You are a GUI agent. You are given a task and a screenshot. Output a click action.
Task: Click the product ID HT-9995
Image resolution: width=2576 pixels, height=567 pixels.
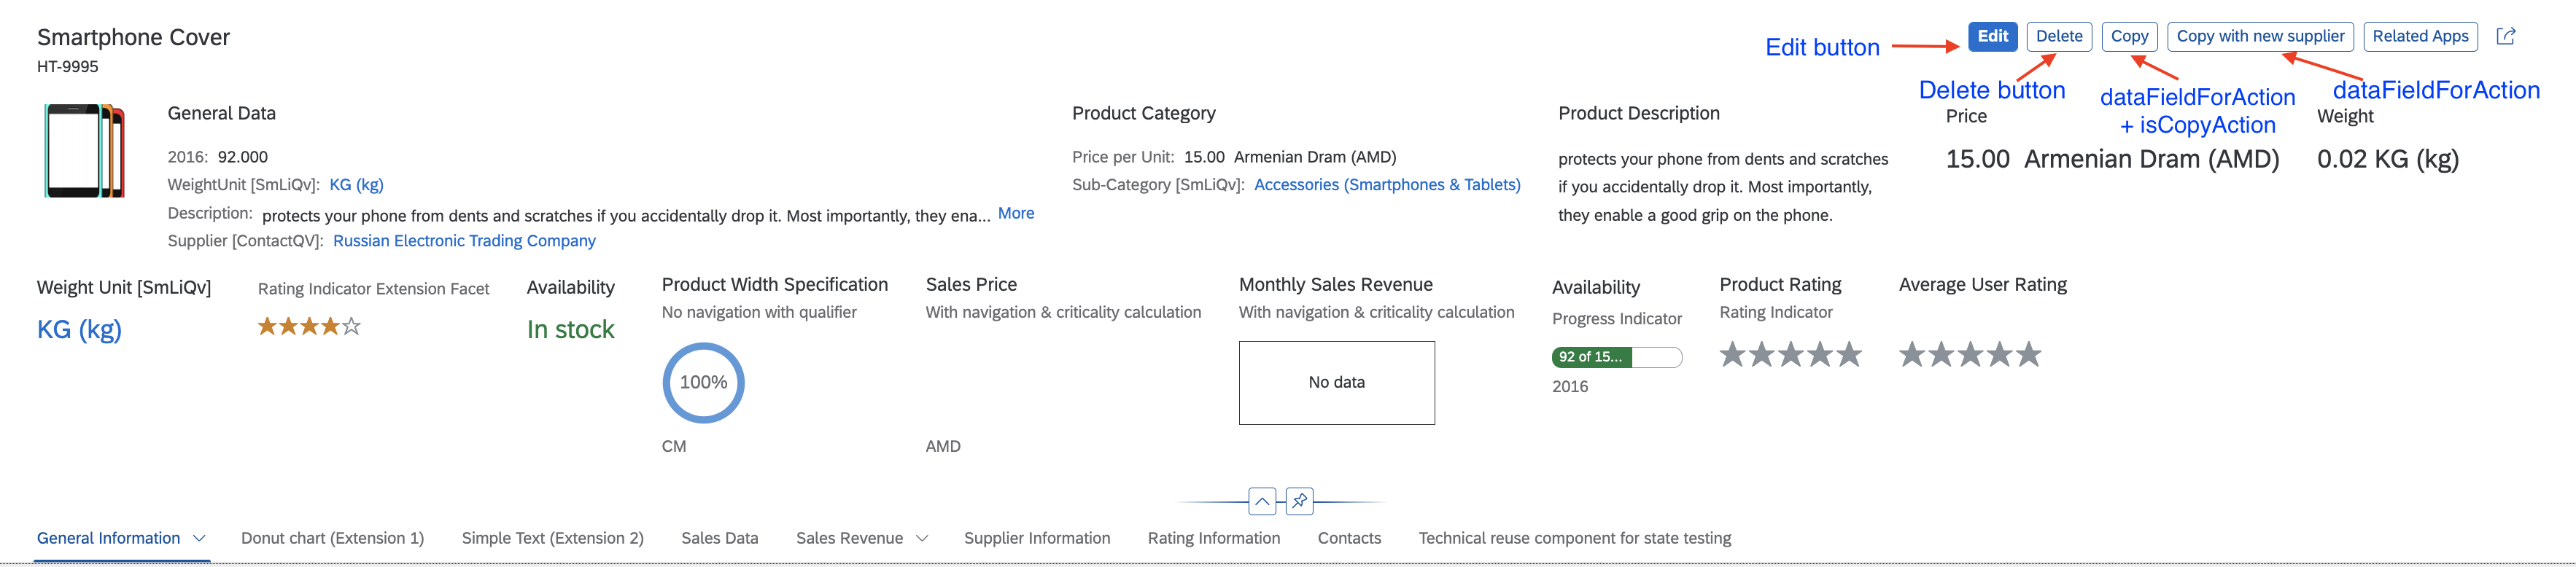(67, 67)
